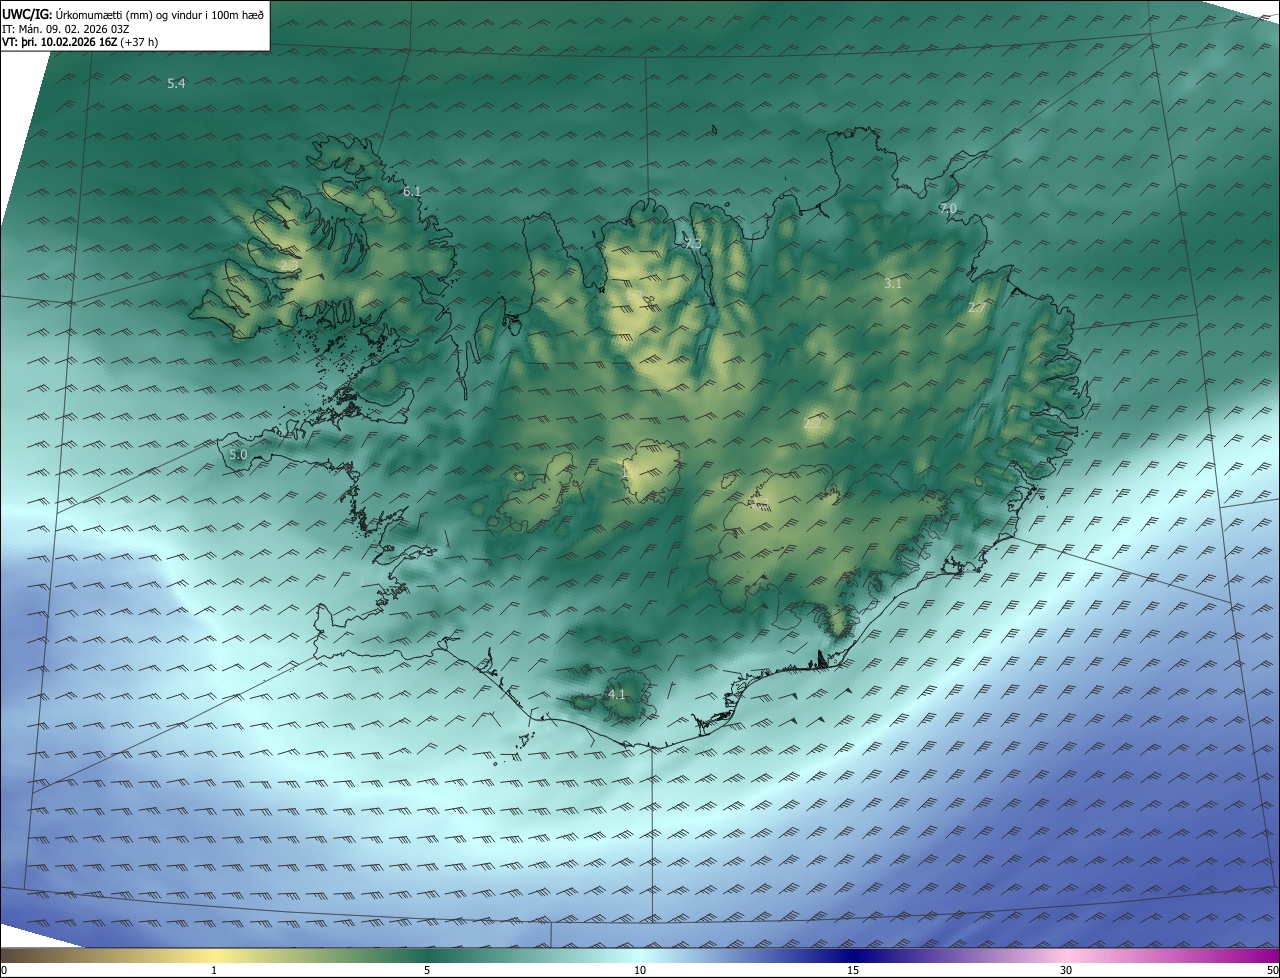Screen dimensions: 1280x978
Task: Click the 'VT: þri. 10.02.2026 16Z (+37 h)' line
Action: 80,42
